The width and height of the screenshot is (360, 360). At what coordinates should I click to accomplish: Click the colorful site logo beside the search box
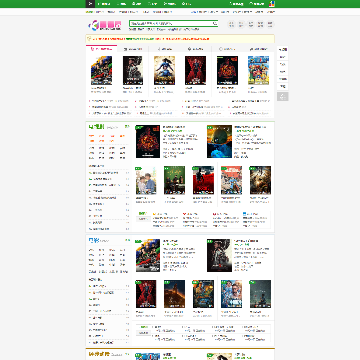(103, 25)
